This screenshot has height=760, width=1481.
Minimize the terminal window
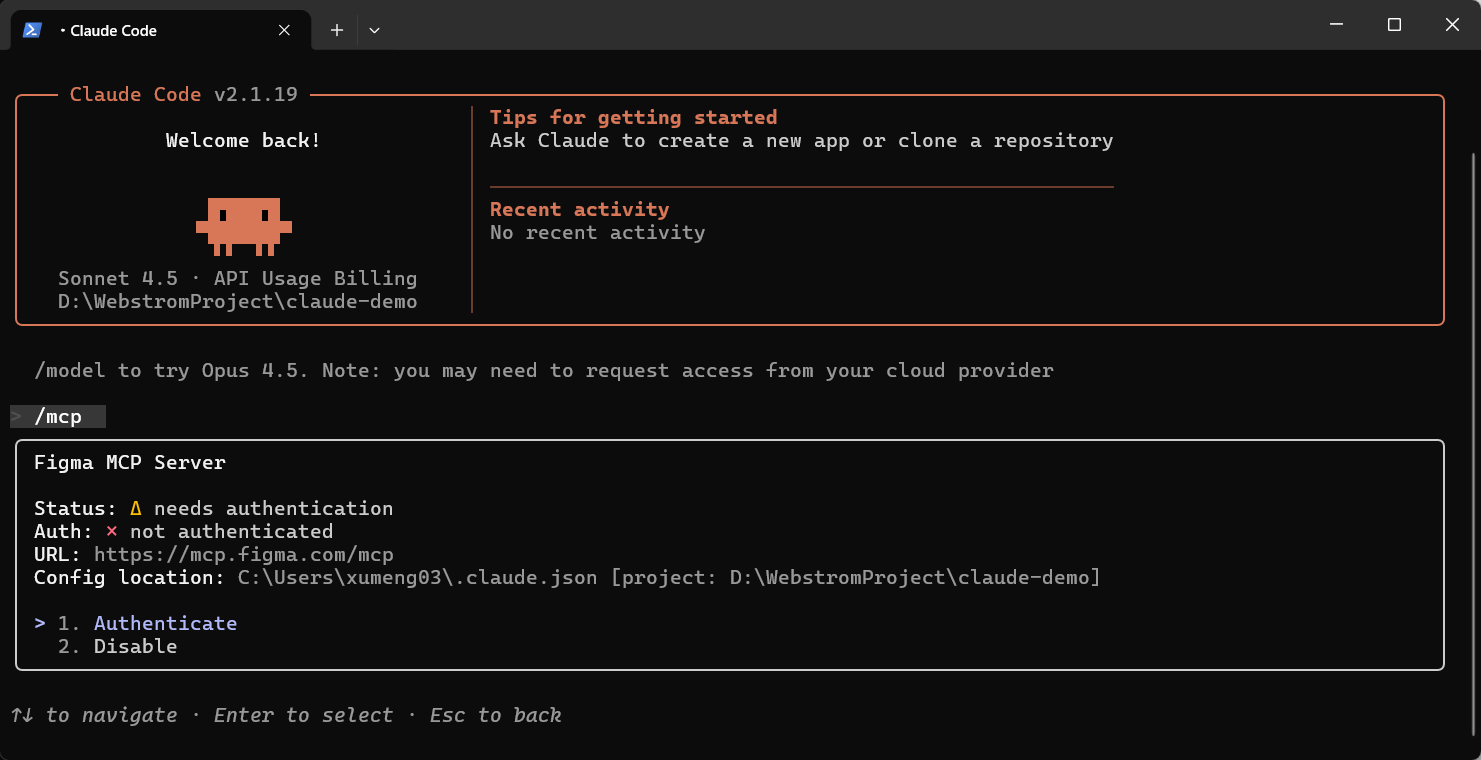click(1336, 25)
